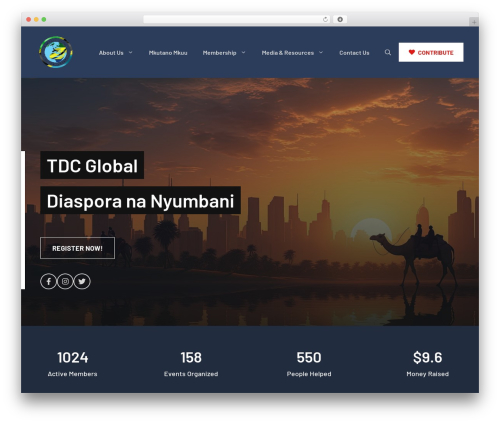Click the Money Raised label

coord(428,374)
